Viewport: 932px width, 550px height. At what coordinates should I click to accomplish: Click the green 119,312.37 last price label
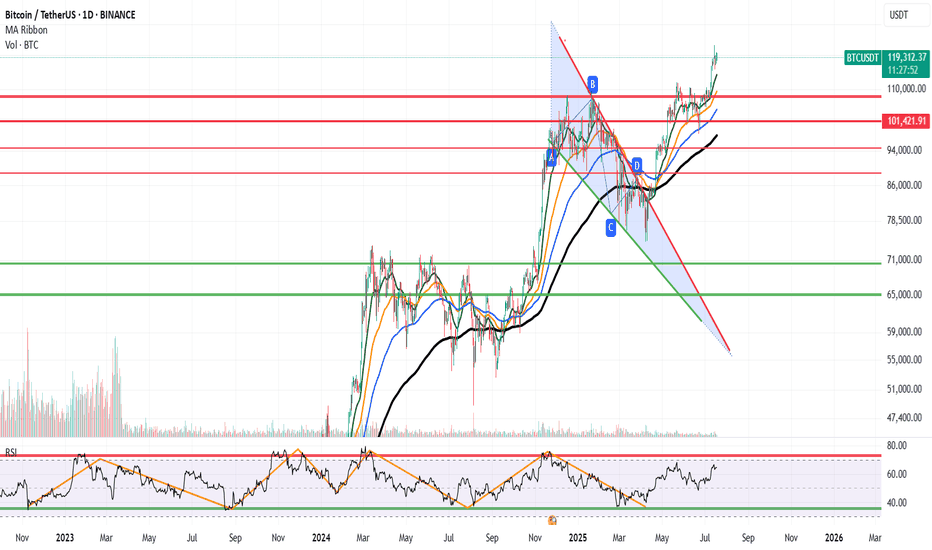906,57
